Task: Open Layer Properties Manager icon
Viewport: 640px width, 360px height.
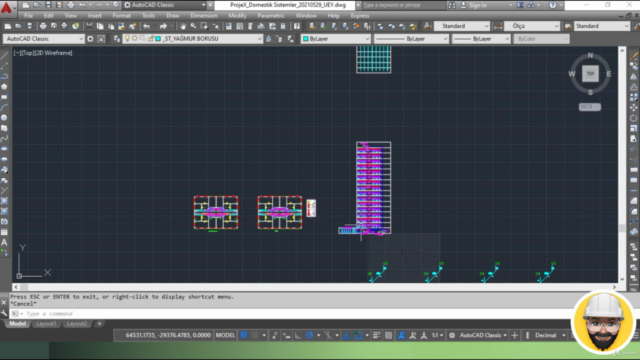Action: coord(117,39)
